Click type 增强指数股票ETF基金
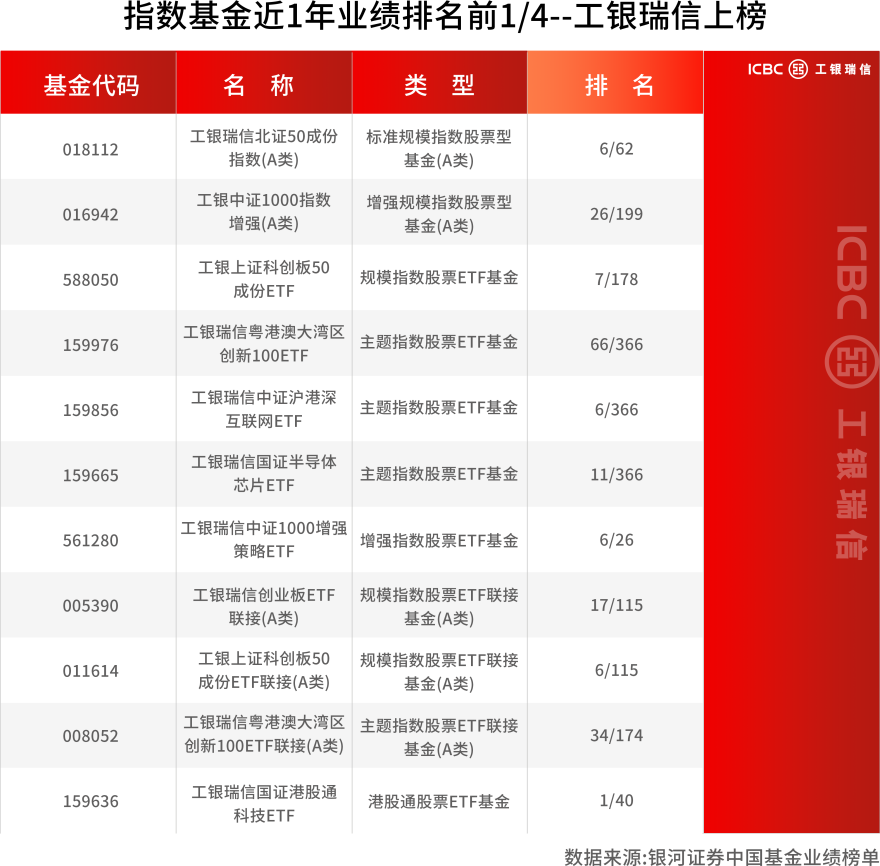The width and height of the screenshot is (880, 866). pyautogui.click(x=439, y=541)
